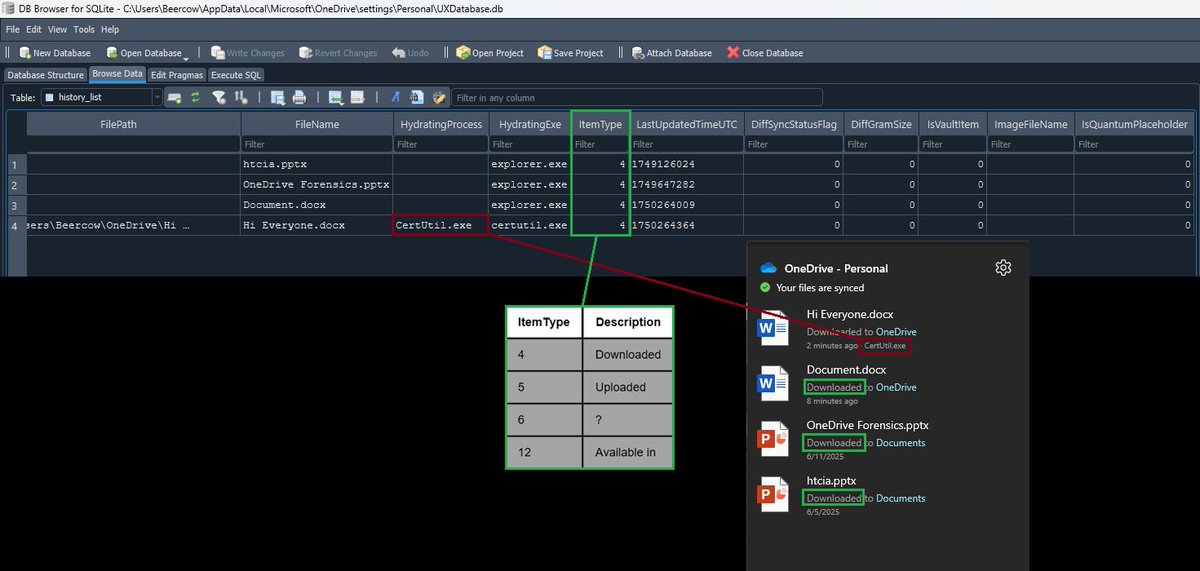Click the Undo toolbar icon

click(x=399, y=53)
